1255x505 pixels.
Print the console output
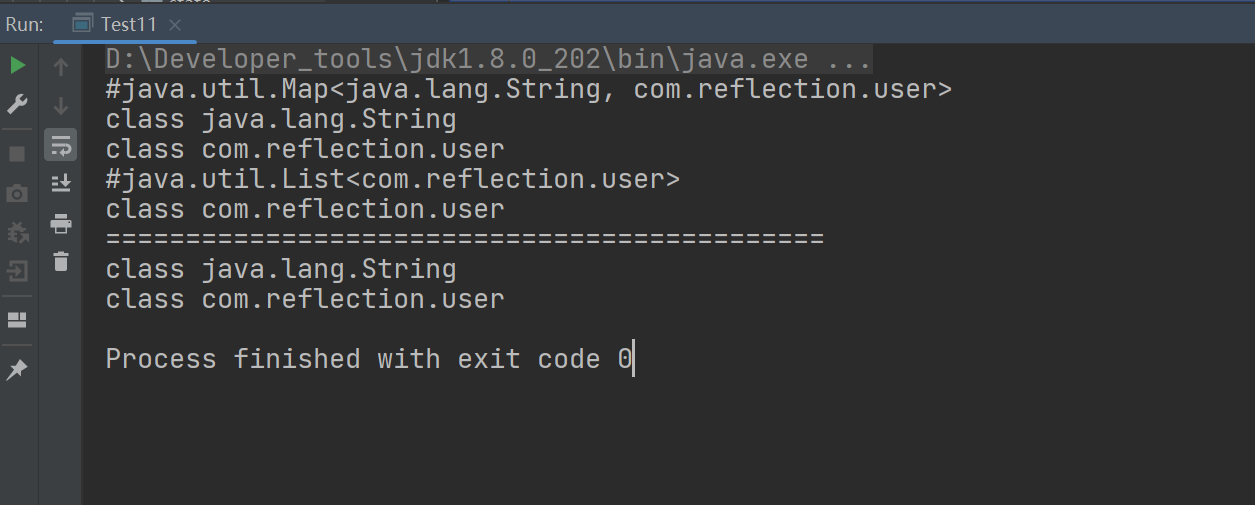(61, 222)
